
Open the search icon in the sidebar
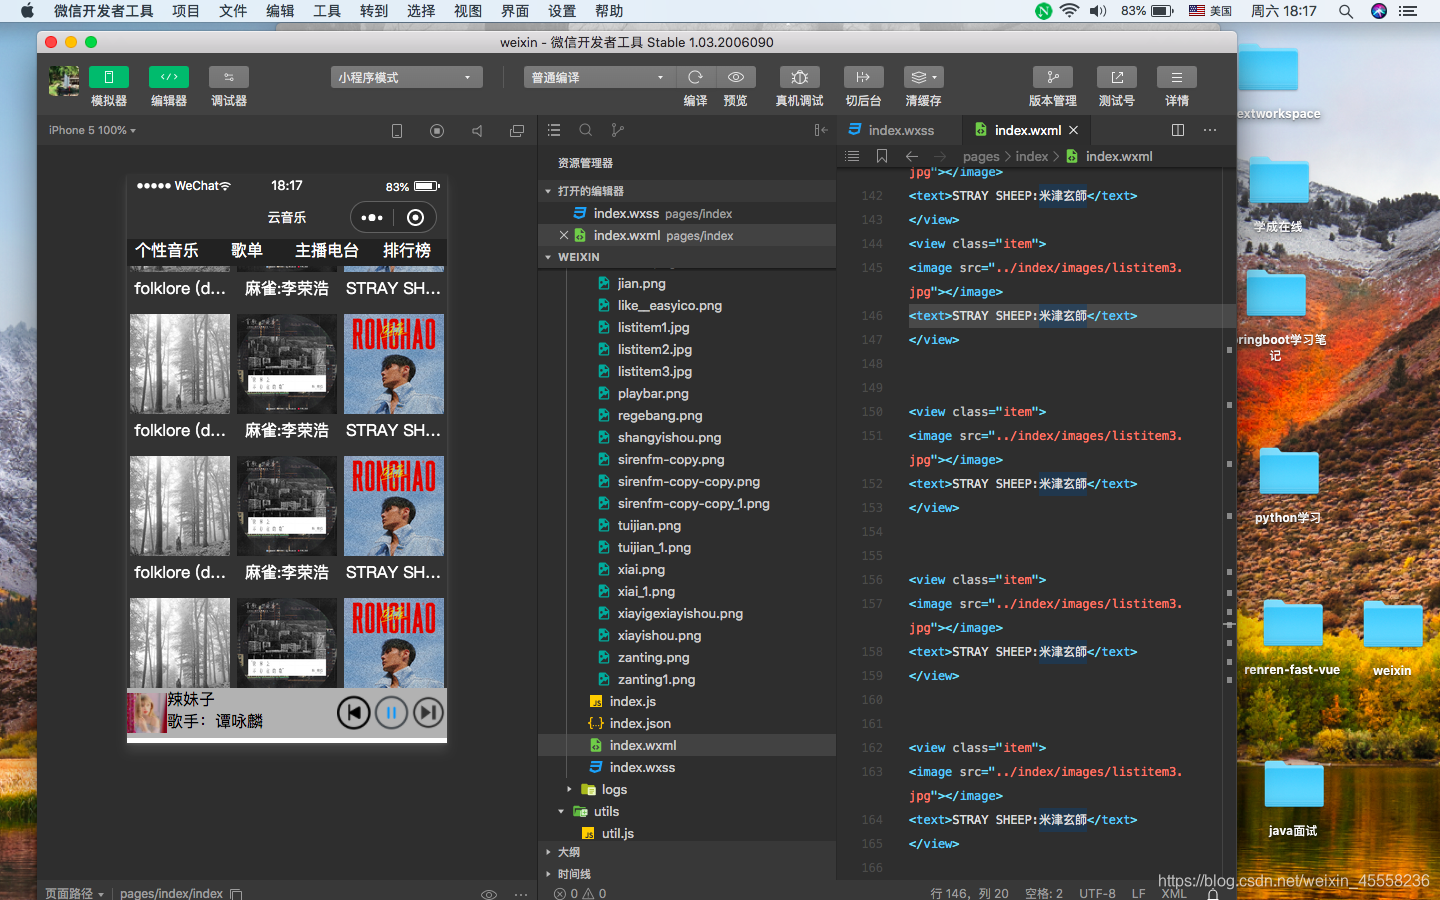pos(586,130)
